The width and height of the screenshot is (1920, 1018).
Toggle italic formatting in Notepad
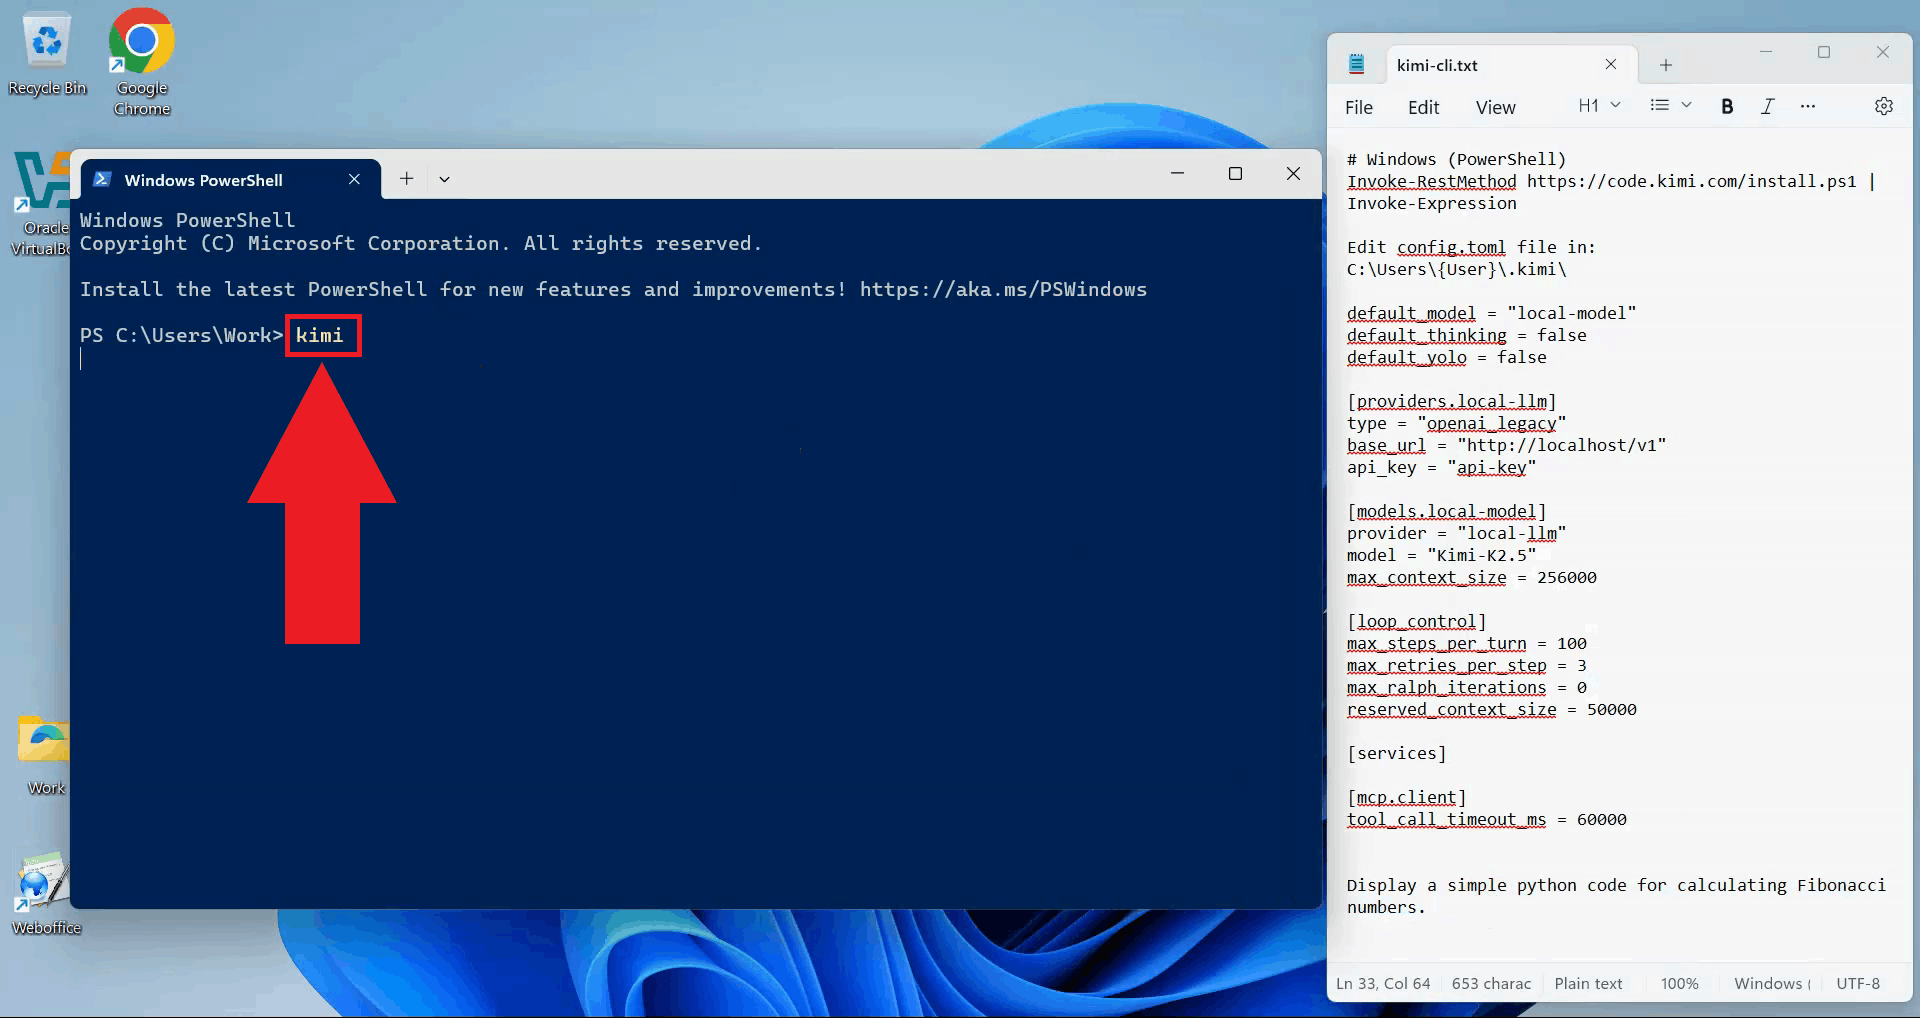(x=1767, y=106)
